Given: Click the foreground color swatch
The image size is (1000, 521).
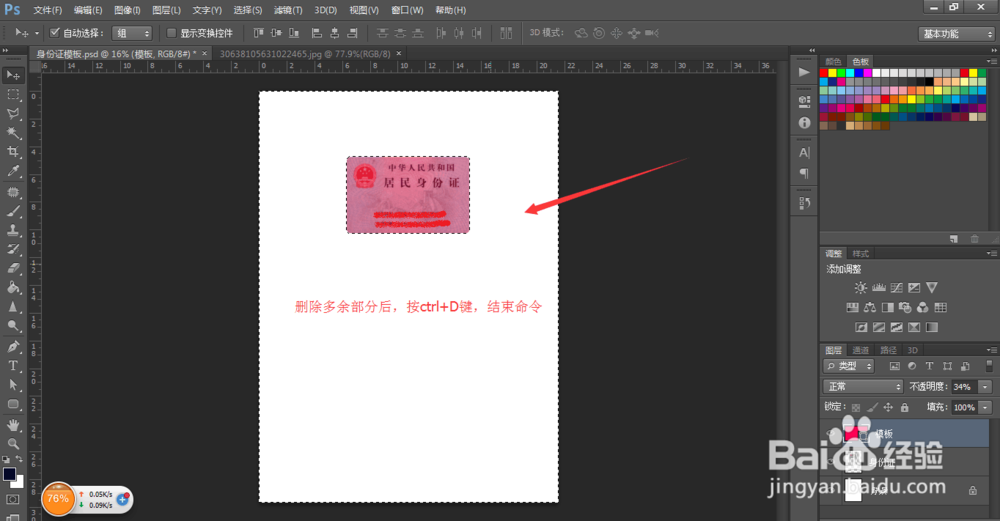Looking at the screenshot, I should (9, 474).
